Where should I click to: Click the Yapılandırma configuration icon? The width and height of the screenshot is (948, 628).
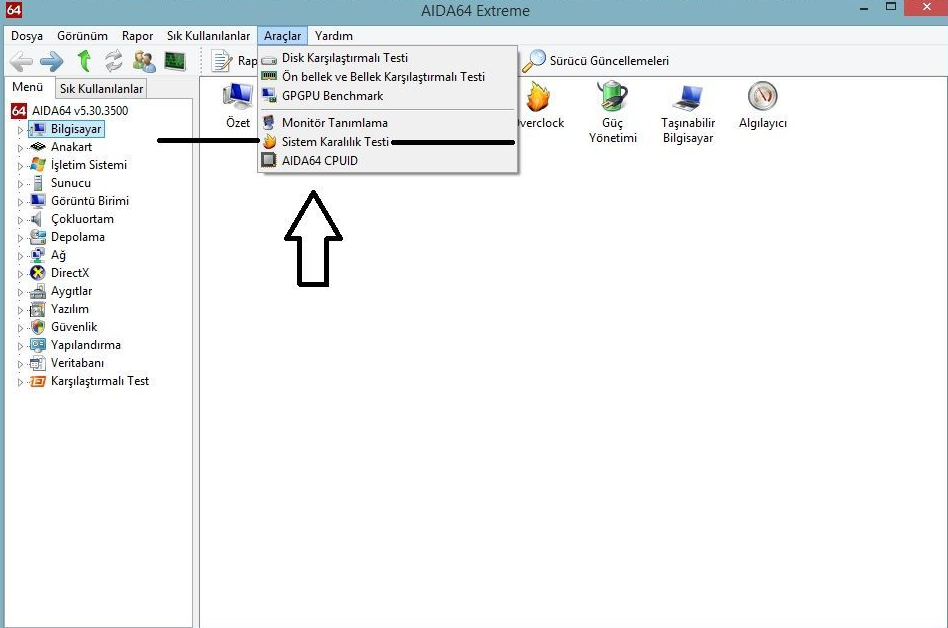[37, 345]
